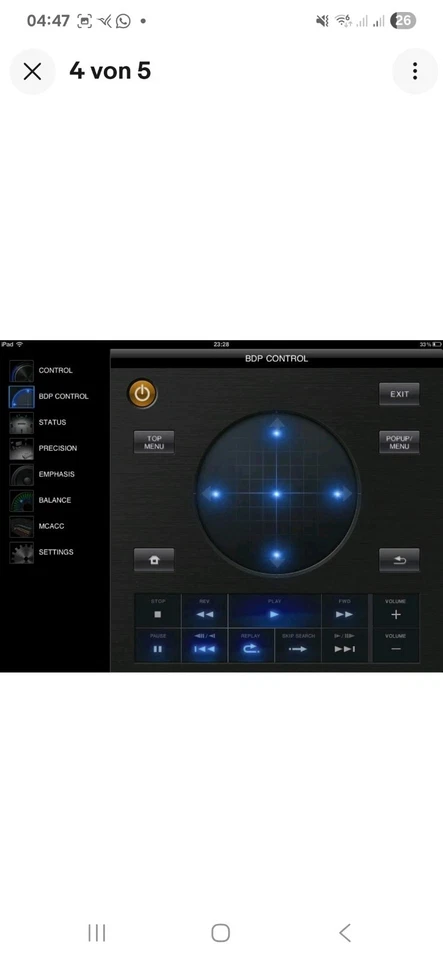The image size is (443, 960).
Task: Close the image viewer with the X button
Action: (x=32, y=72)
